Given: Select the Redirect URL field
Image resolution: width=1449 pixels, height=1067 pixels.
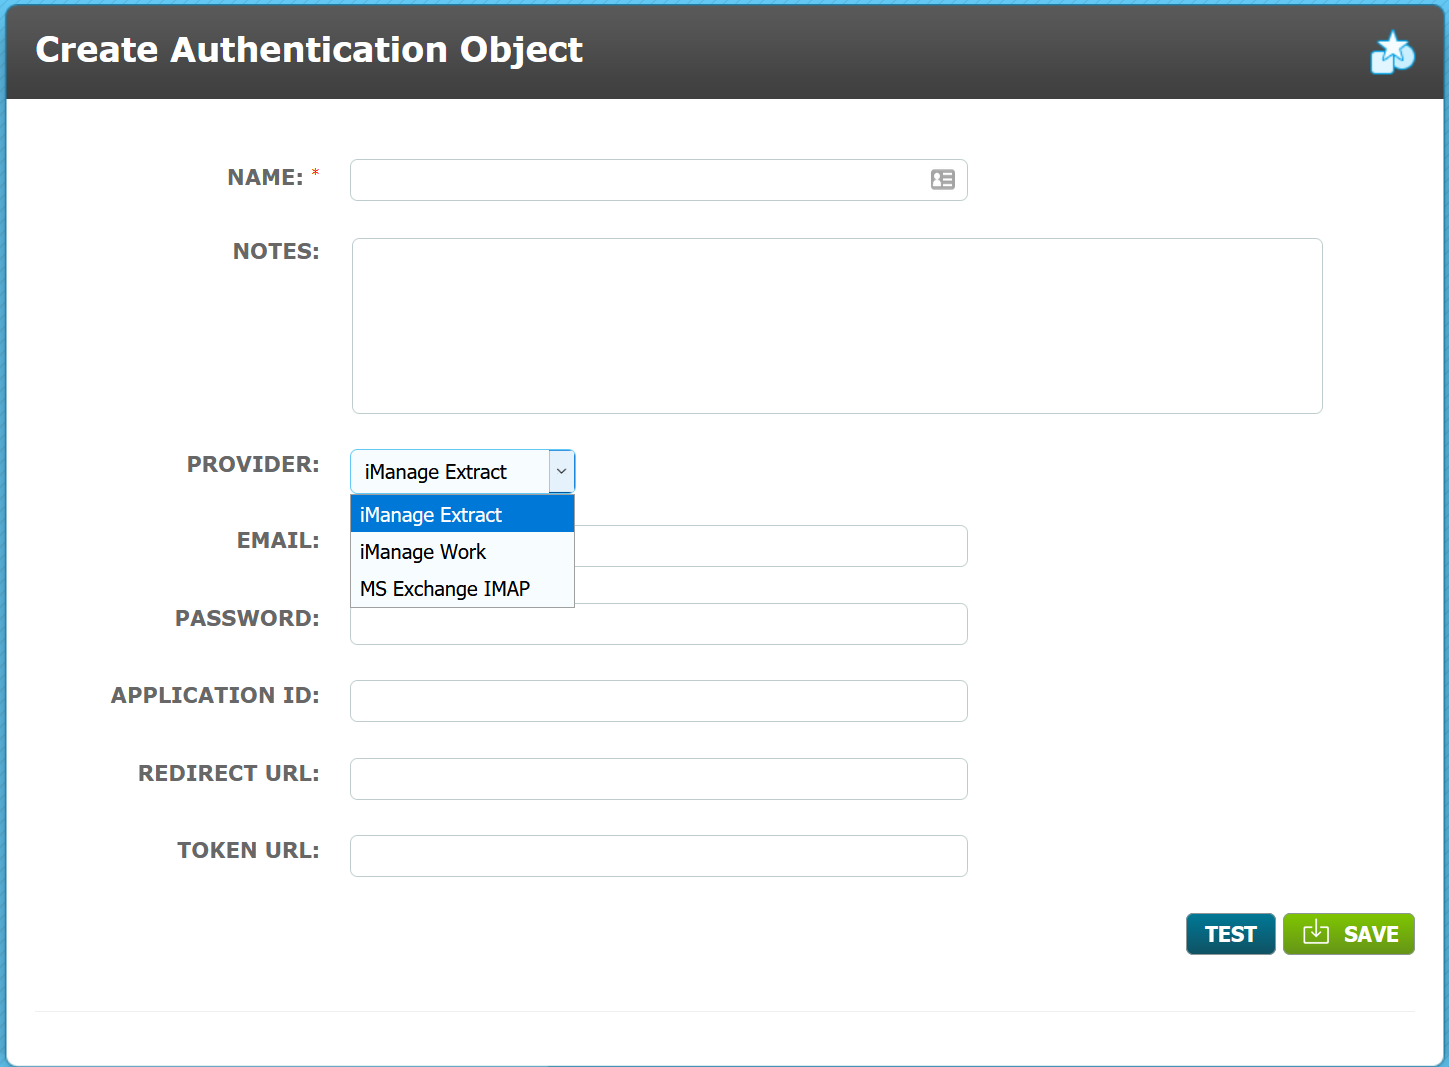Looking at the screenshot, I should (x=658, y=779).
